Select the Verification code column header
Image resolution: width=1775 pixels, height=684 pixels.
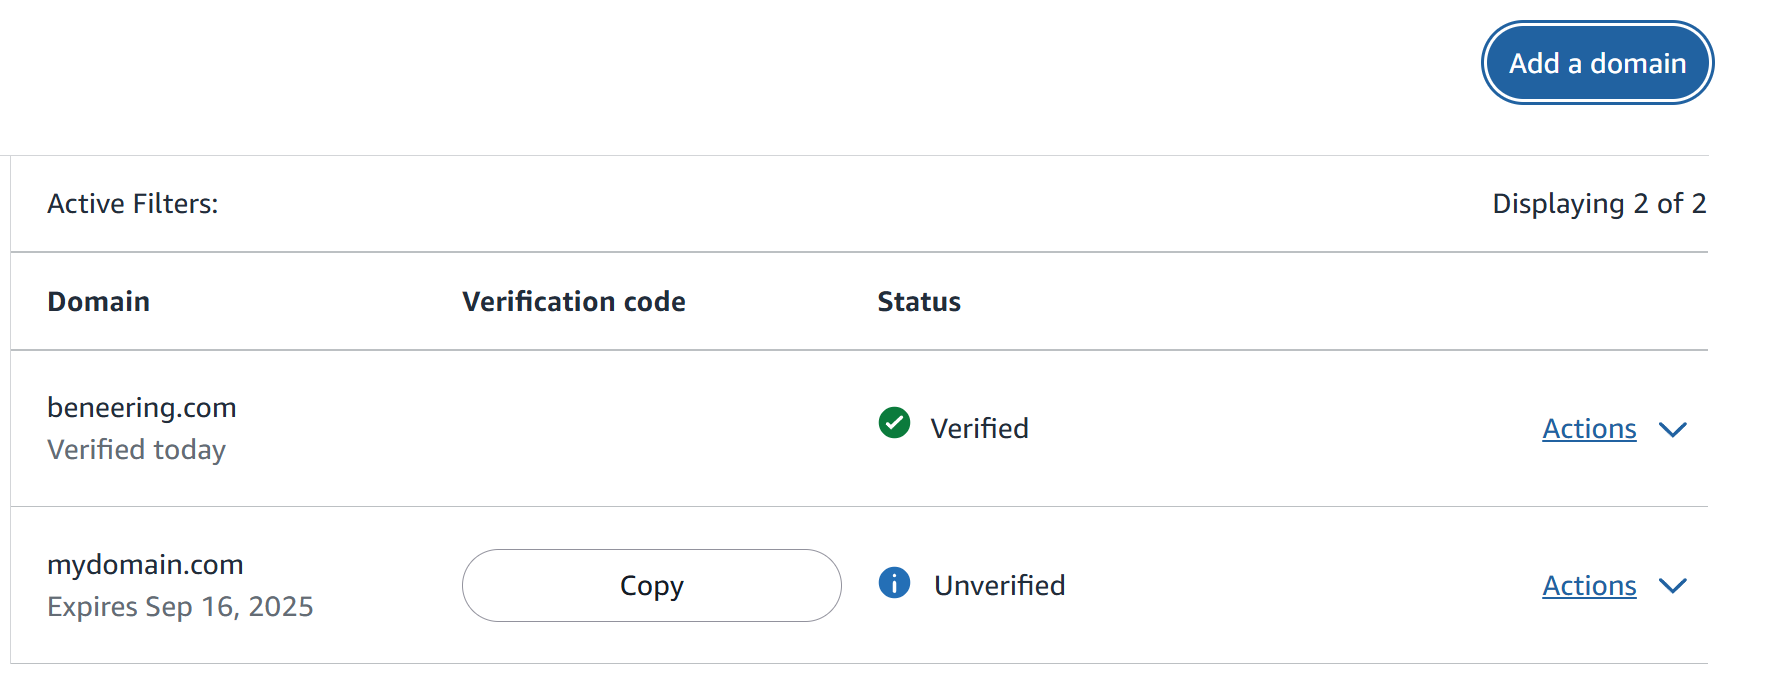point(573,302)
